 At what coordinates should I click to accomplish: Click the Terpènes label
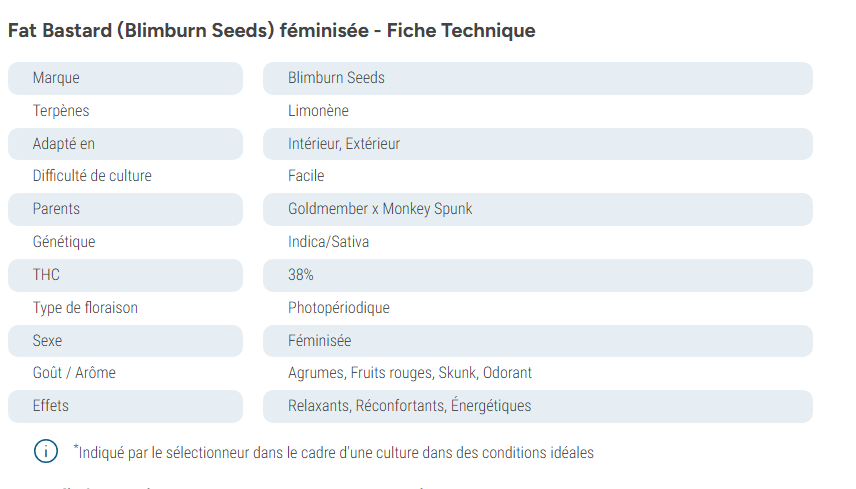click(61, 111)
